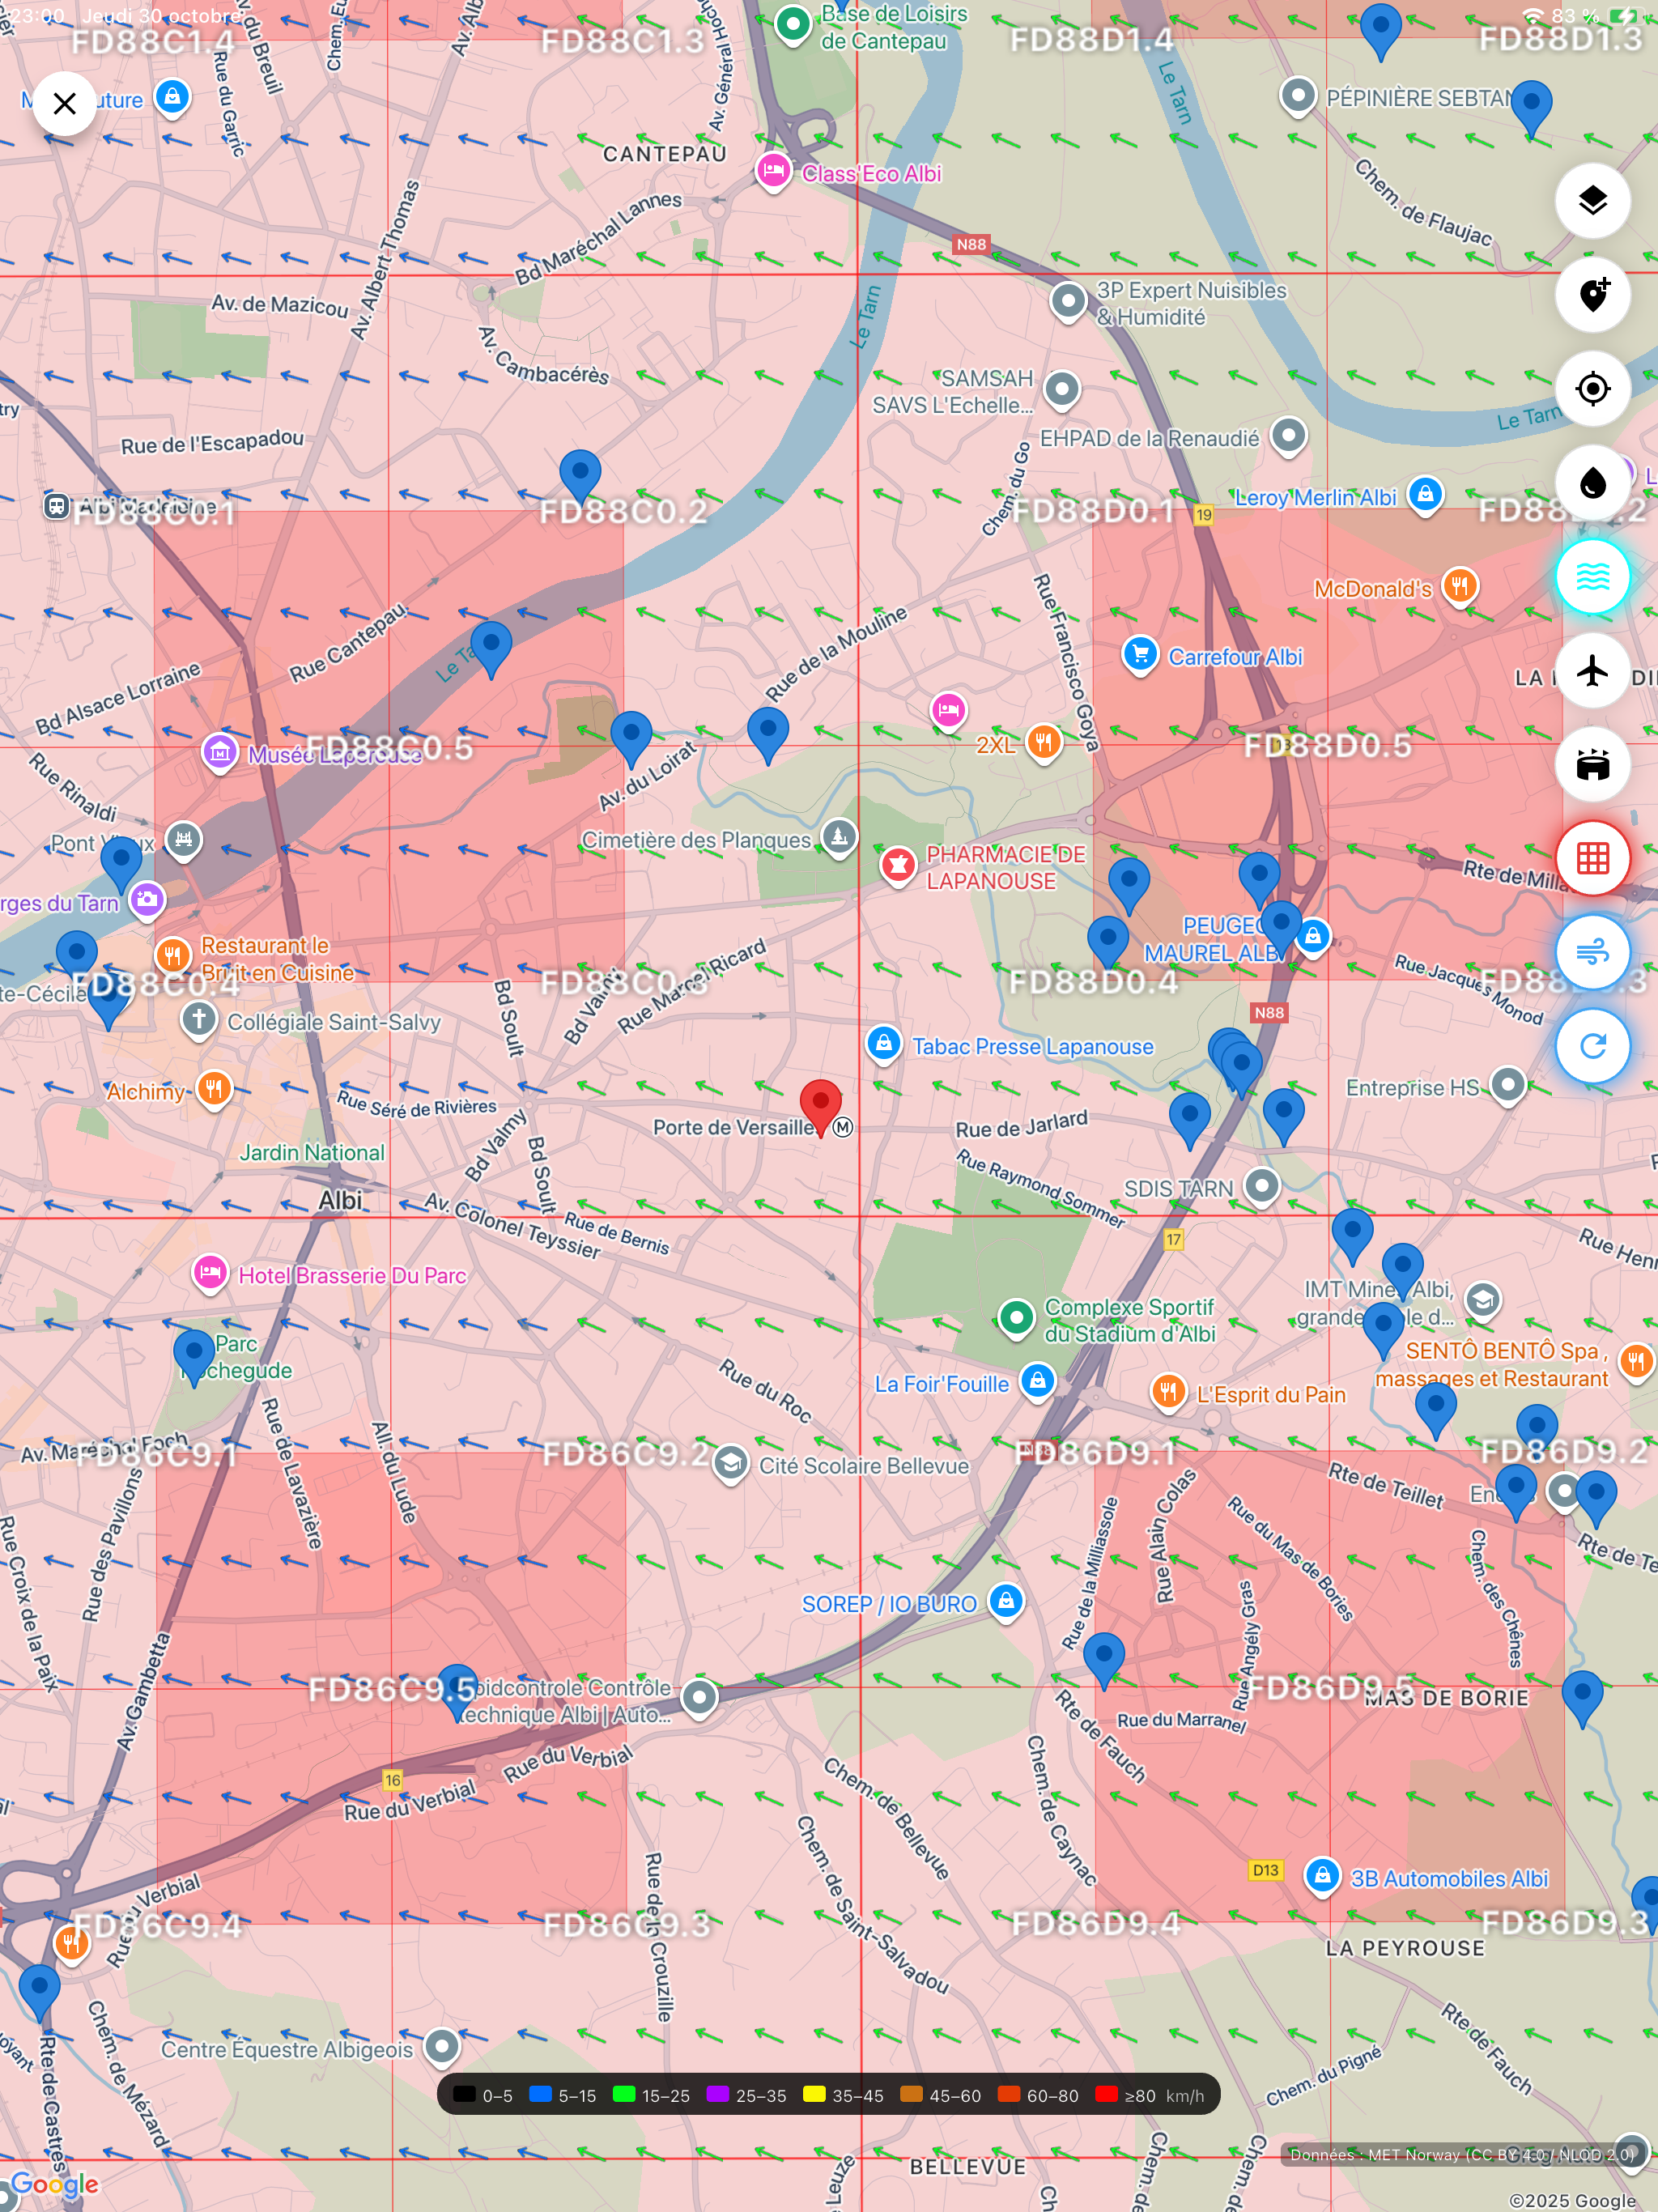1658x2212 pixels.
Task: Tap the FD88D0.4 grid locator label
Action: [1093, 982]
